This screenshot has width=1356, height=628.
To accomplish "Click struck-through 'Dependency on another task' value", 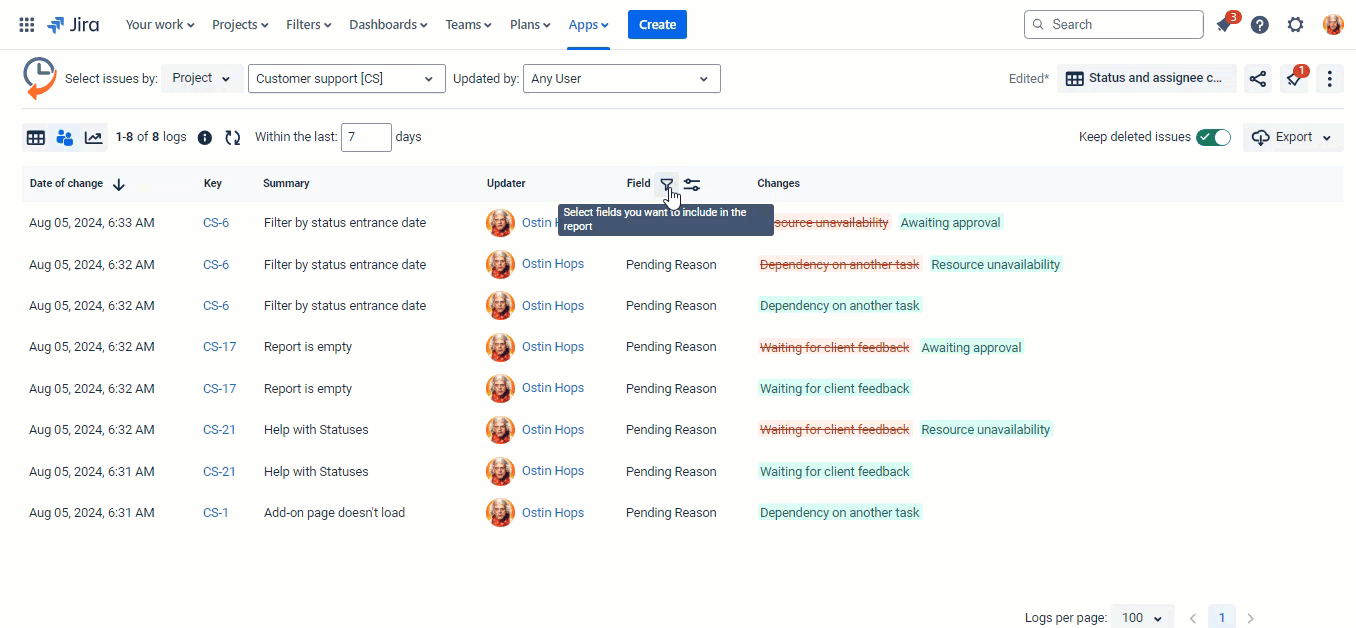I will [839, 265].
